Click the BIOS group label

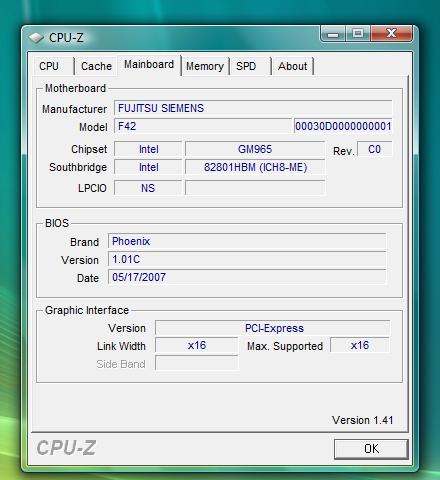tap(57, 223)
